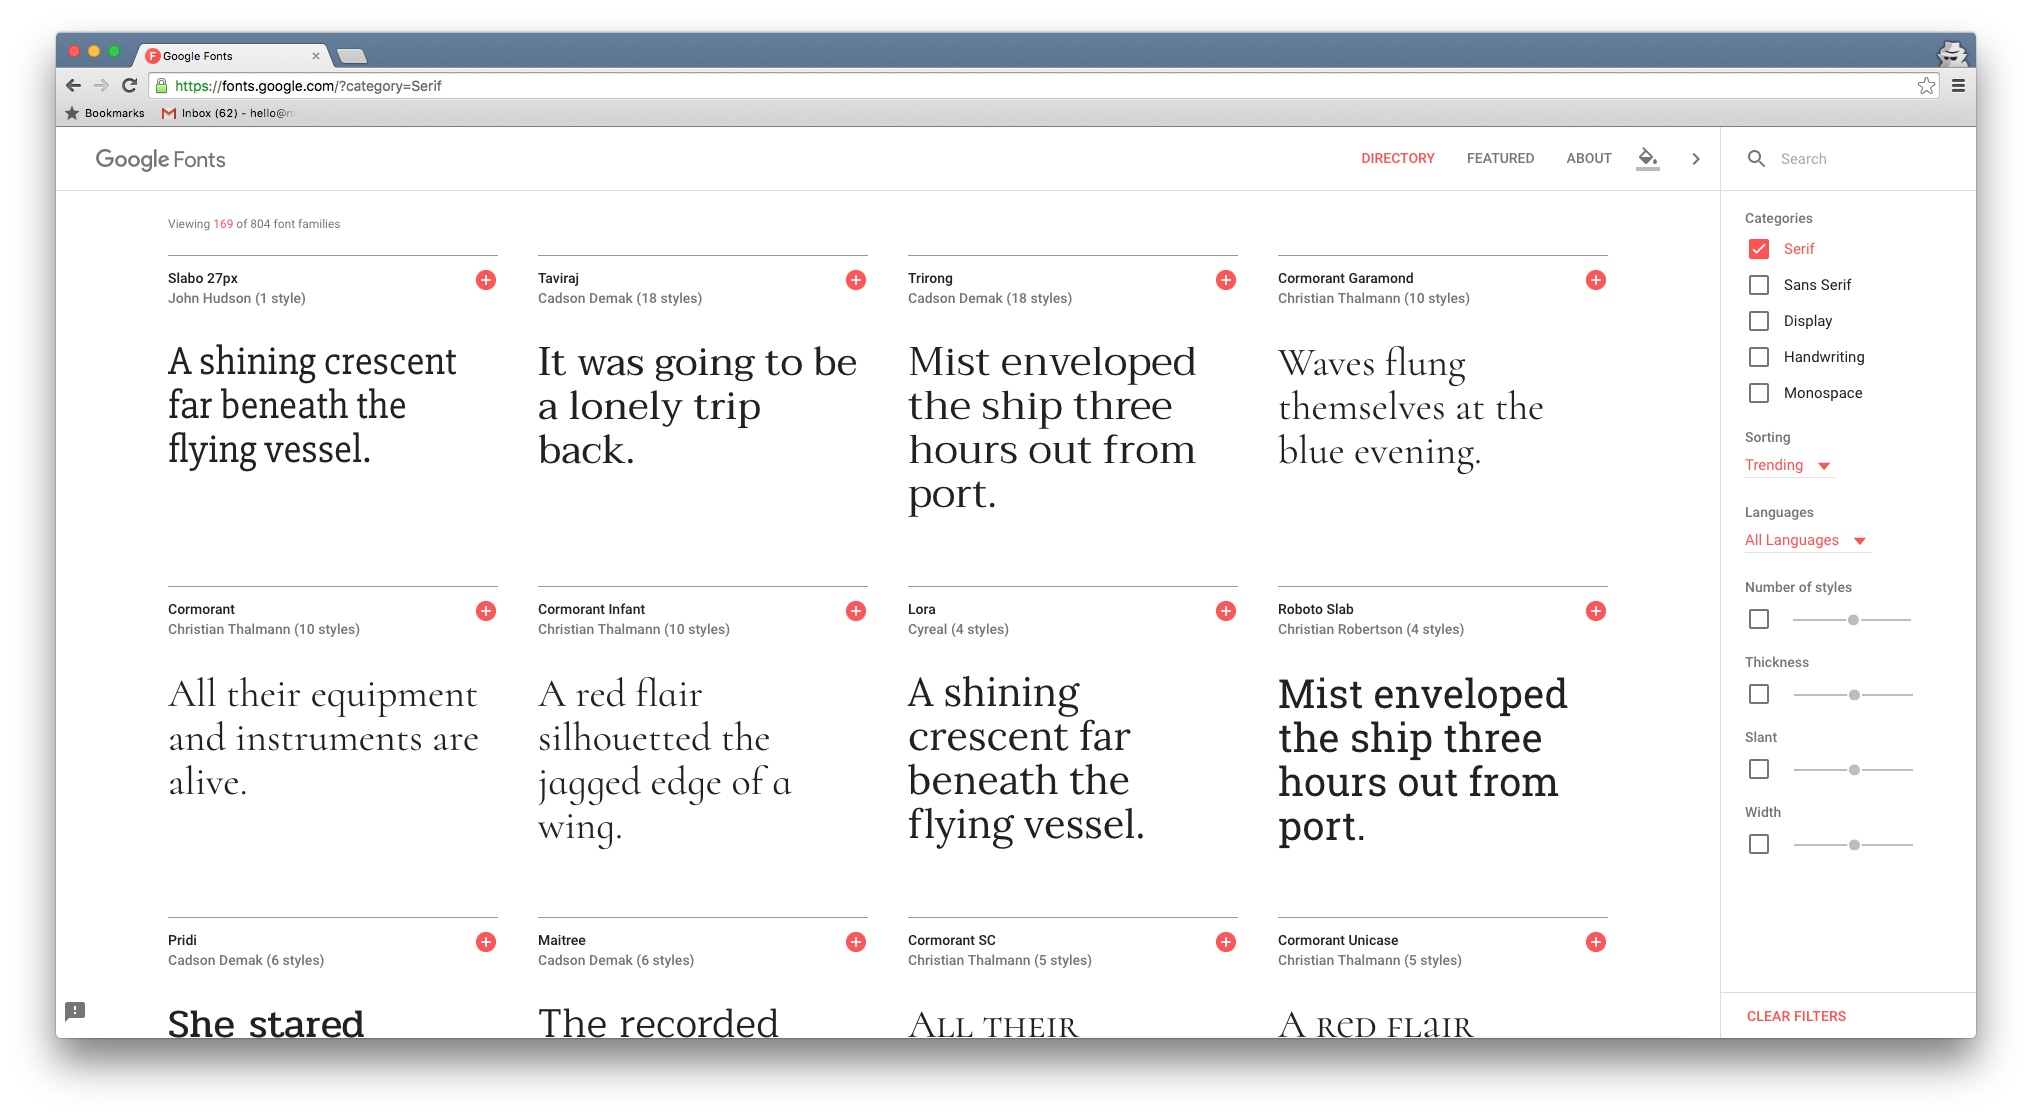2032x1118 pixels.
Task: Click 'Cyreal (4 styles)' text
Action: click(958, 629)
